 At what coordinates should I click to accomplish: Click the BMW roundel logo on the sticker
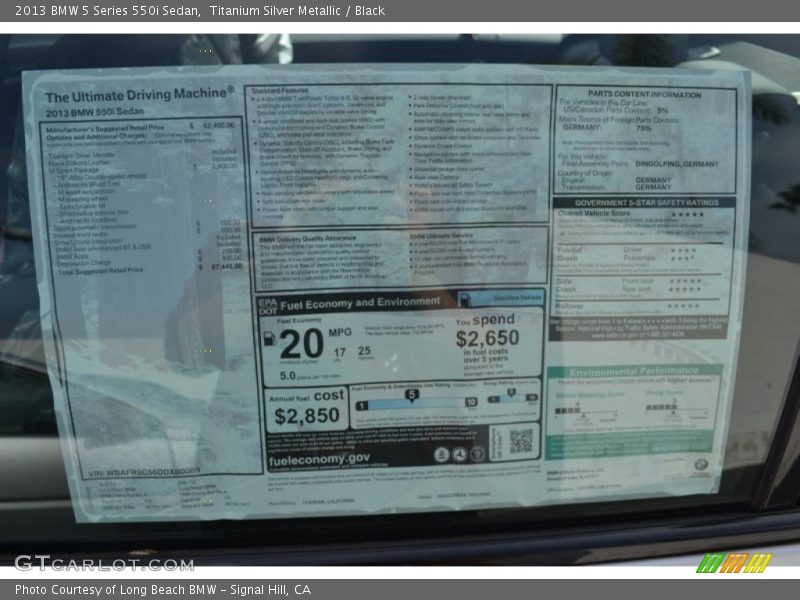click(703, 462)
